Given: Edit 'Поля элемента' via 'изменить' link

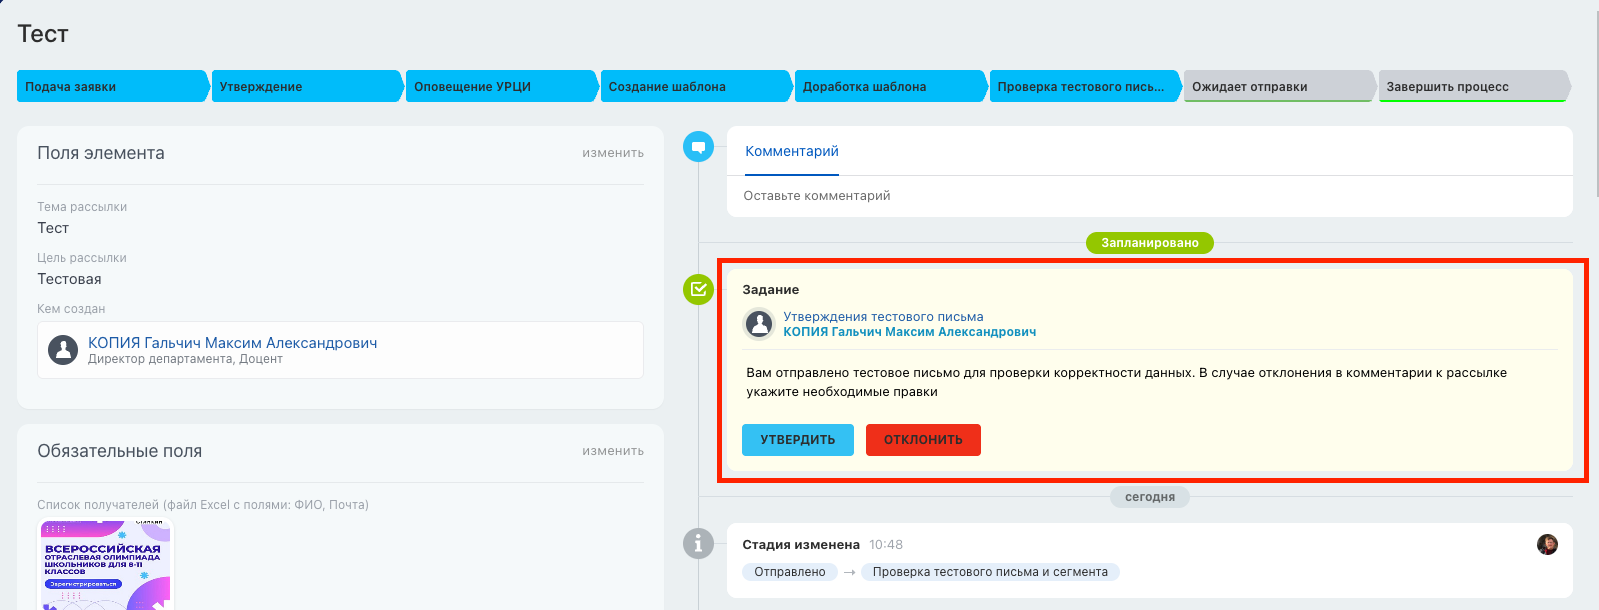Looking at the screenshot, I should click(x=613, y=153).
